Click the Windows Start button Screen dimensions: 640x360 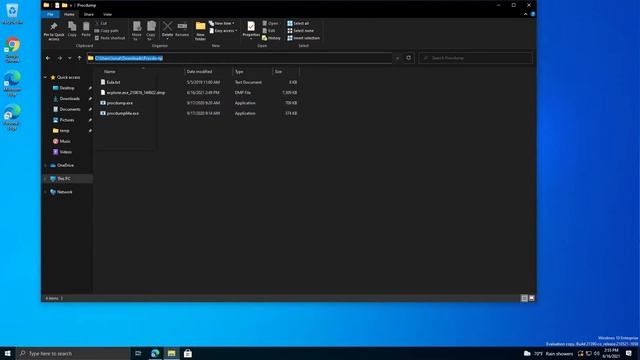pyautogui.click(x=8, y=353)
